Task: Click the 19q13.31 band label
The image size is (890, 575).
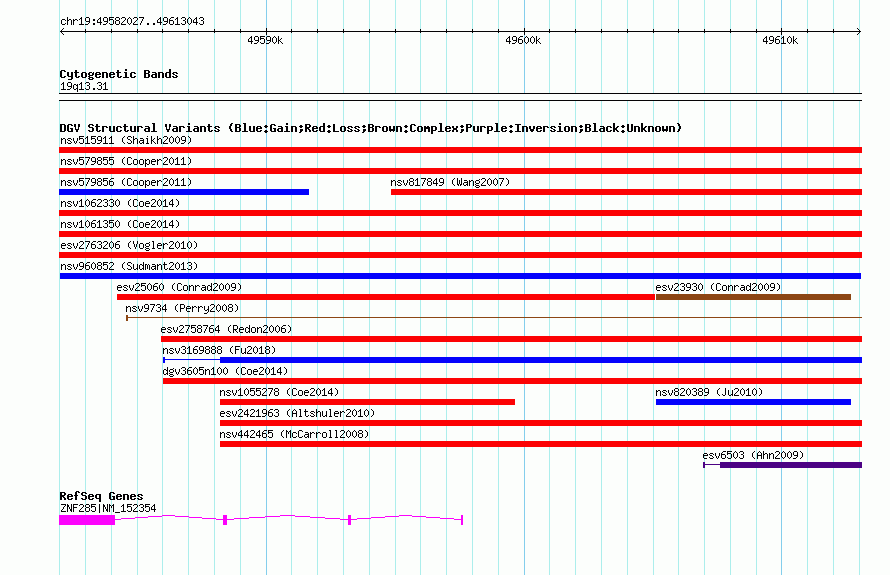Action: [84, 86]
